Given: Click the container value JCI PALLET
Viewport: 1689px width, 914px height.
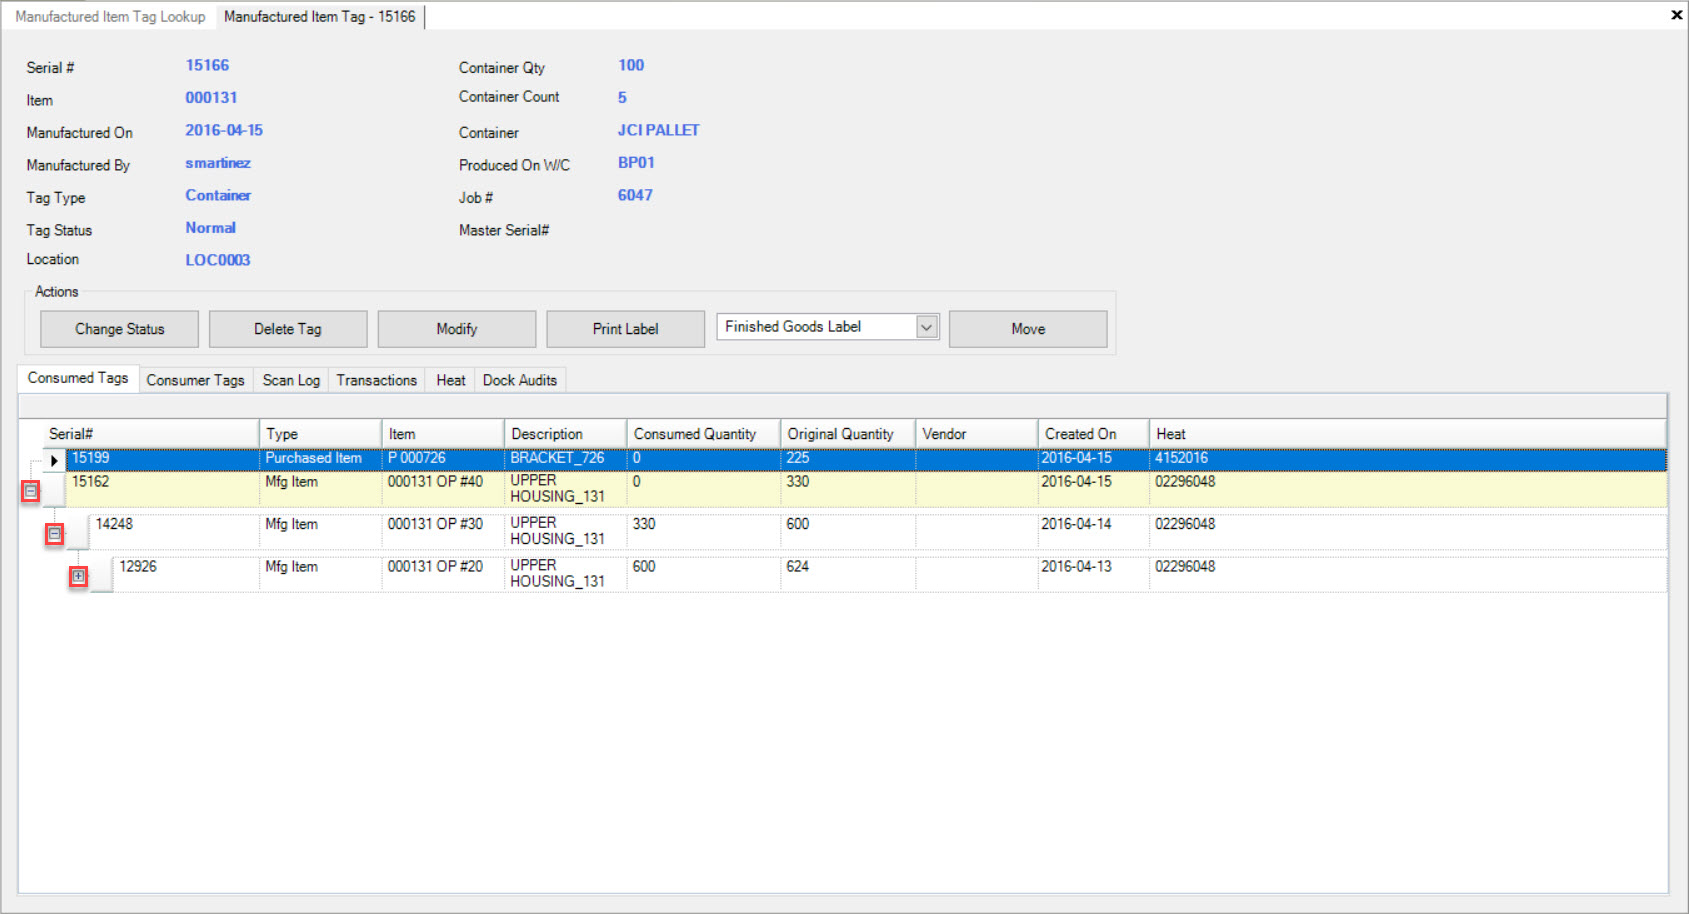Looking at the screenshot, I should (658, 130).
